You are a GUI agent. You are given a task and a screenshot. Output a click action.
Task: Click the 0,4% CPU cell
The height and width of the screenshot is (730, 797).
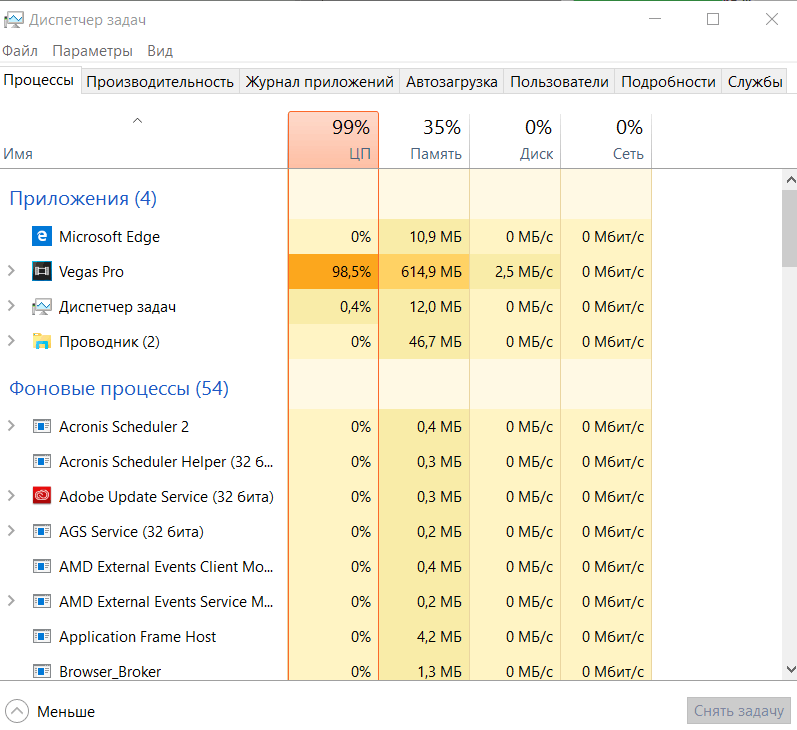click(333, 307)
